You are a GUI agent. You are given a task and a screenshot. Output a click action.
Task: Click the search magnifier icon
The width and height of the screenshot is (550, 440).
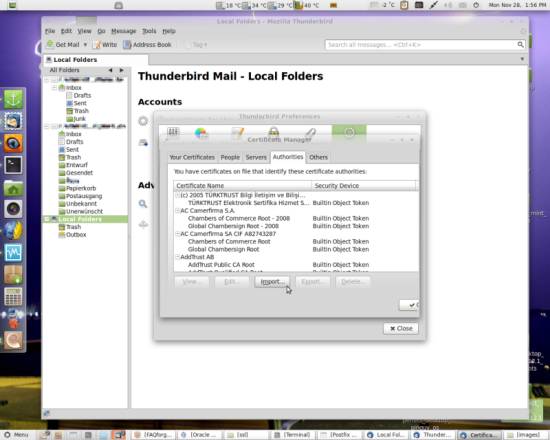point(520,45)
